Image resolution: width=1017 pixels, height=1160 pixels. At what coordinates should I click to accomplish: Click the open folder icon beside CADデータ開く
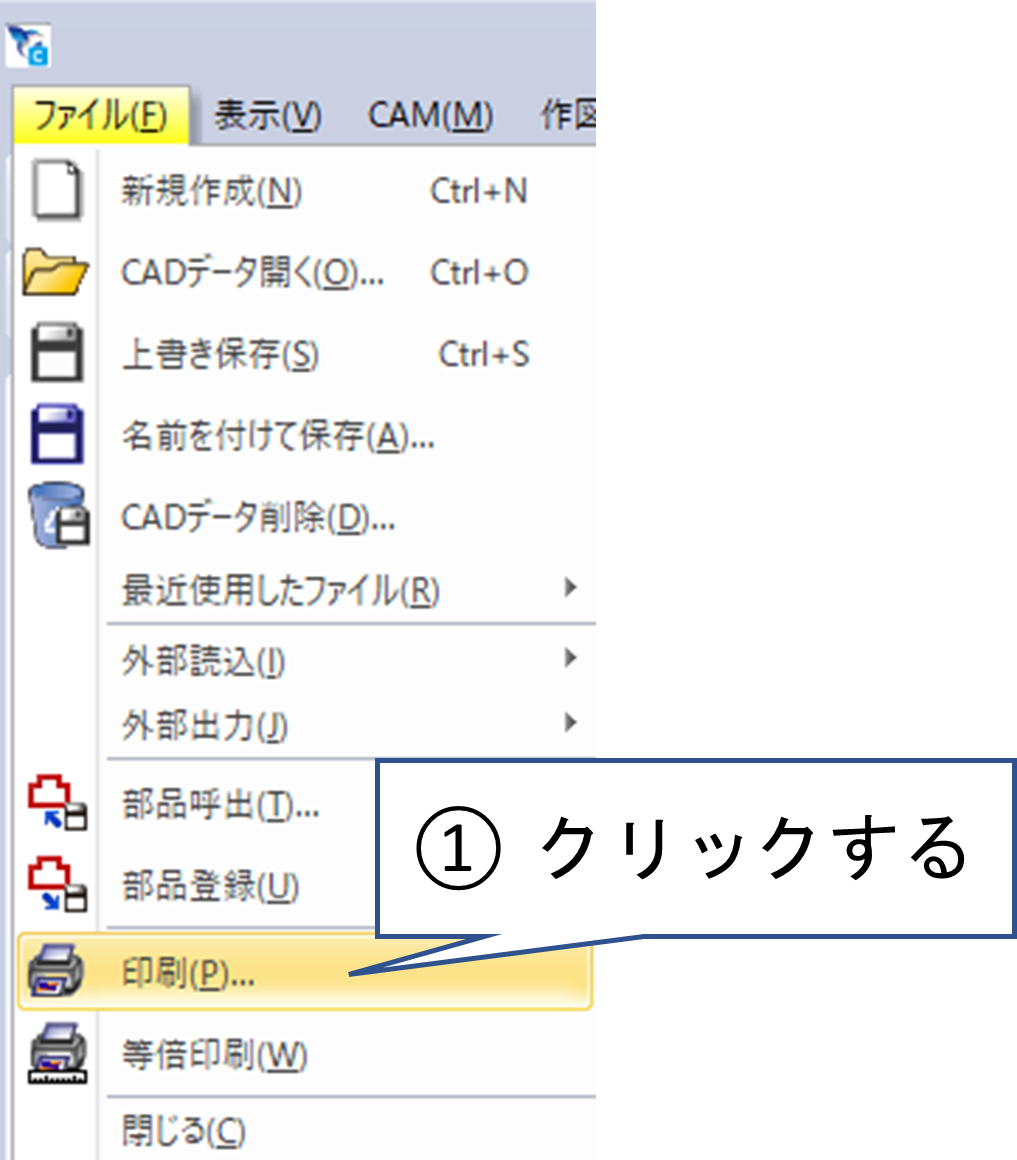click(57, 273)
